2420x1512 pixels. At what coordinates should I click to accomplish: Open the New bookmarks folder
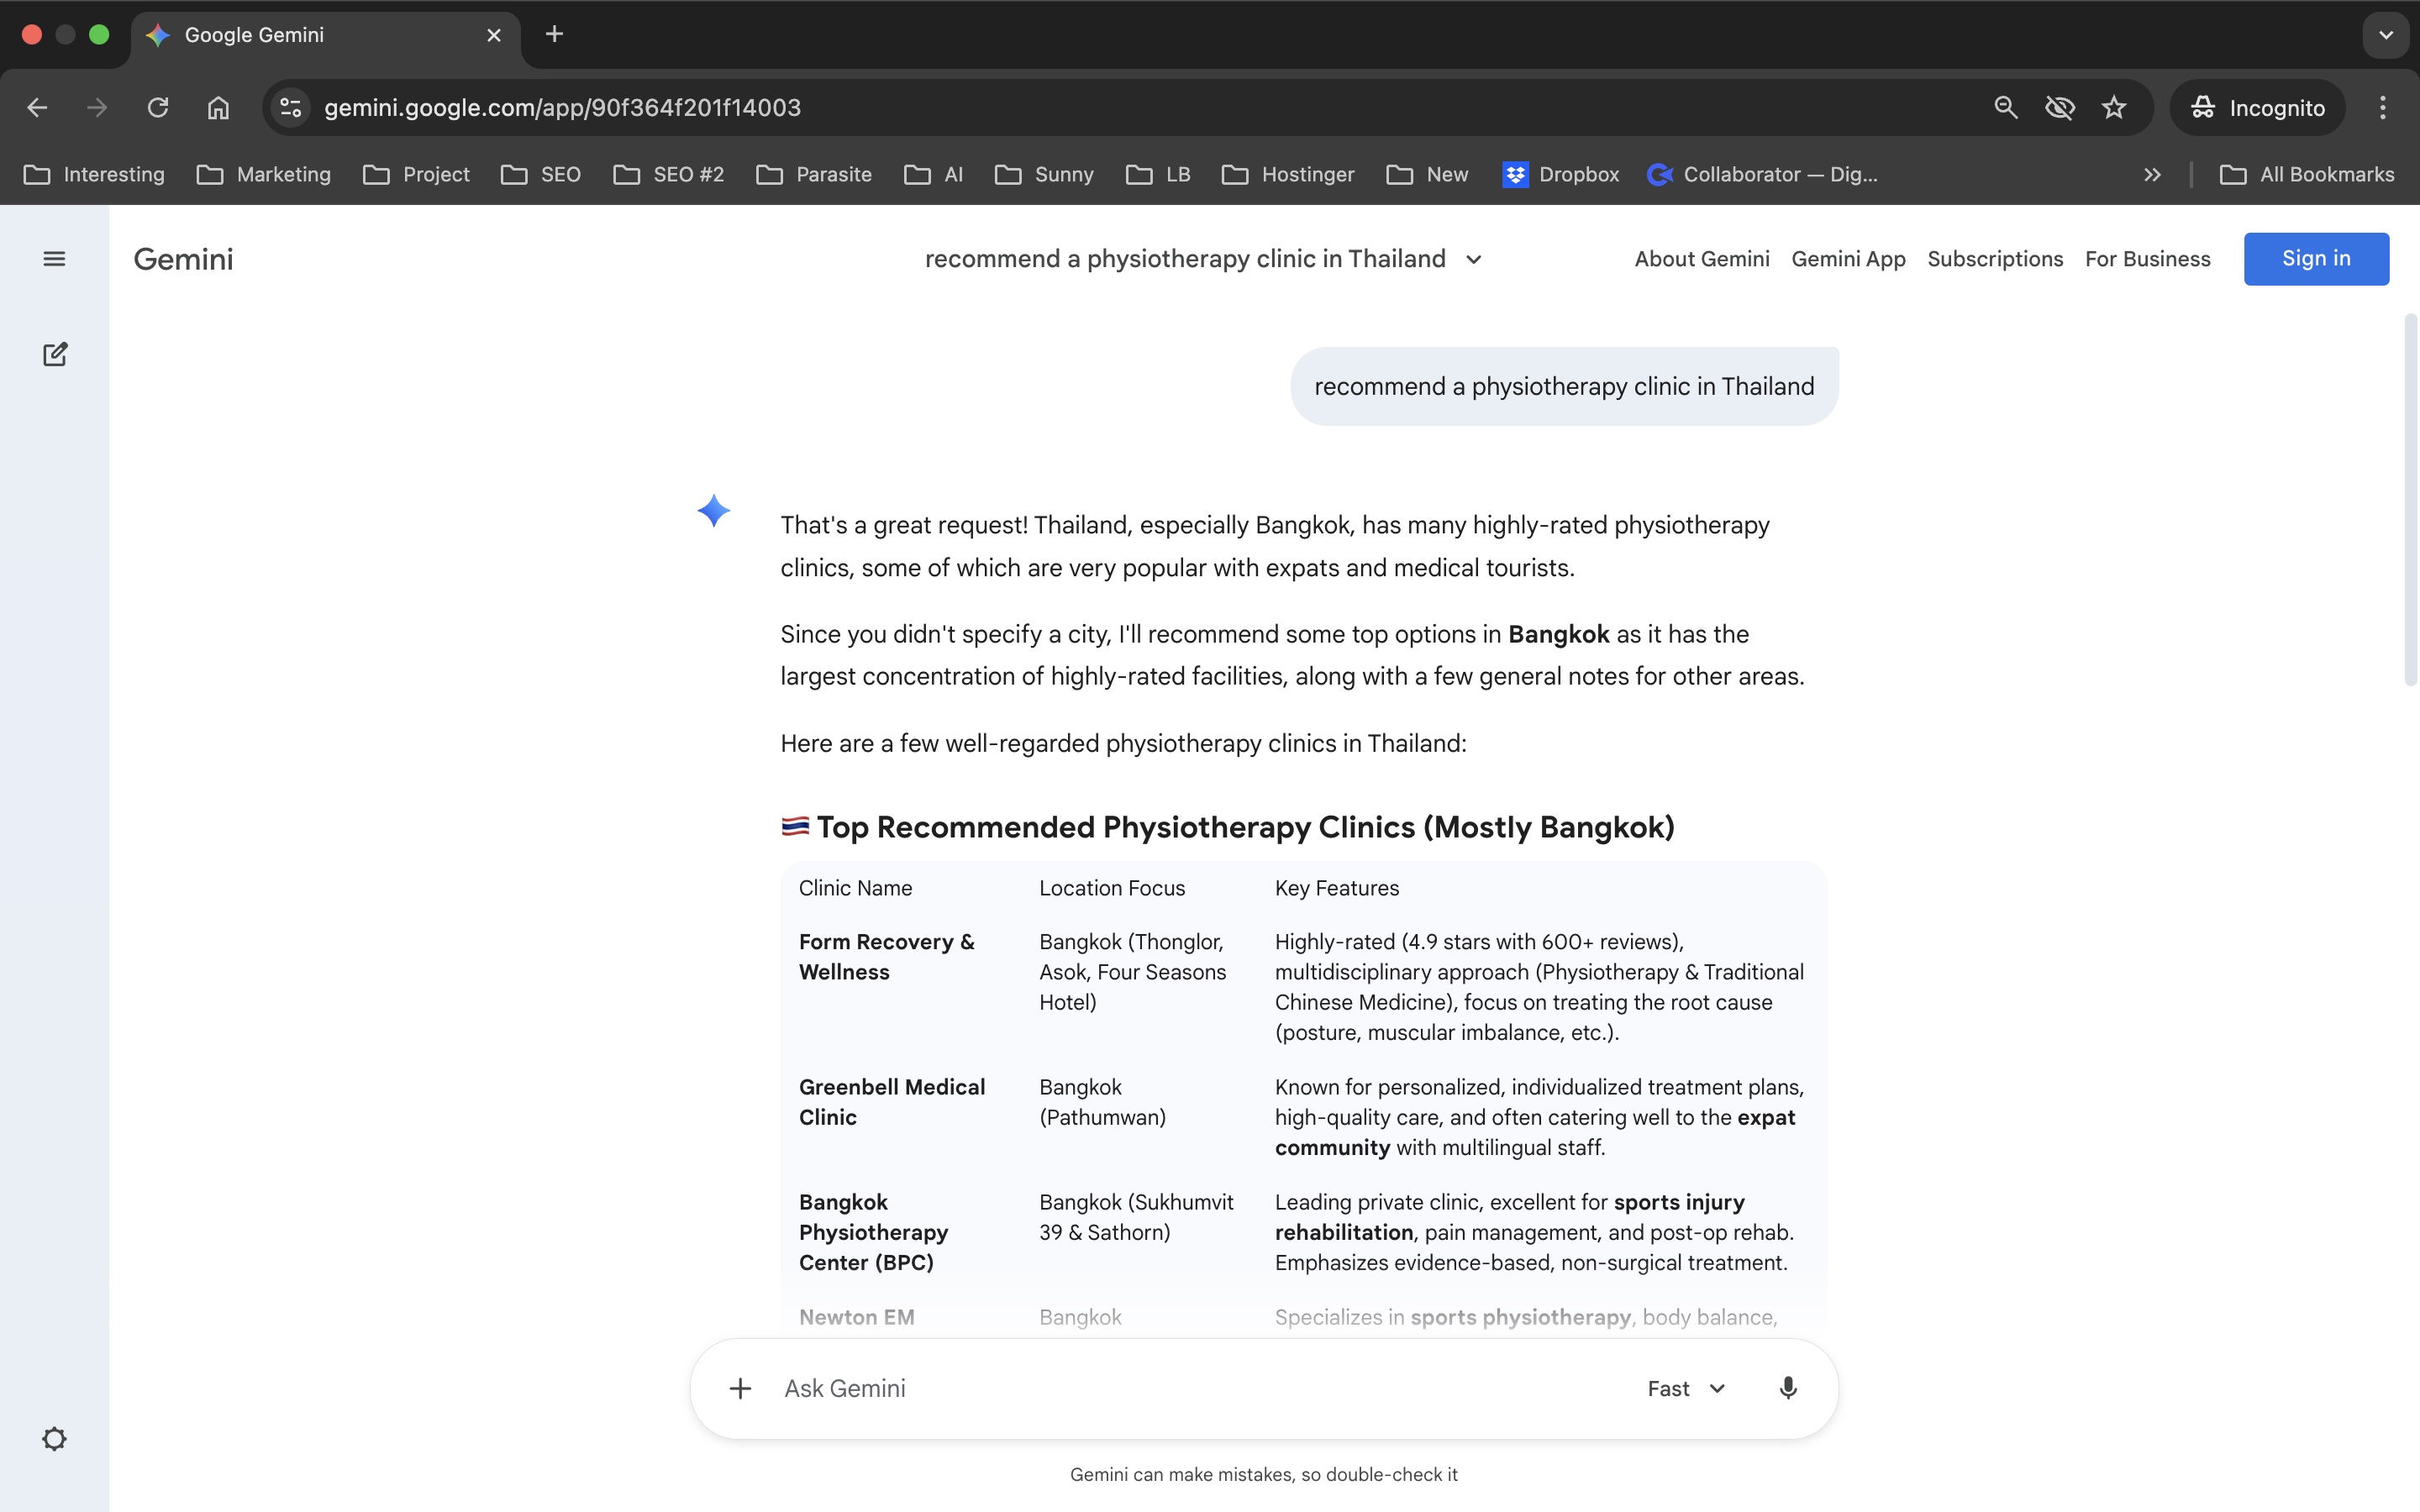point(1427,175)
